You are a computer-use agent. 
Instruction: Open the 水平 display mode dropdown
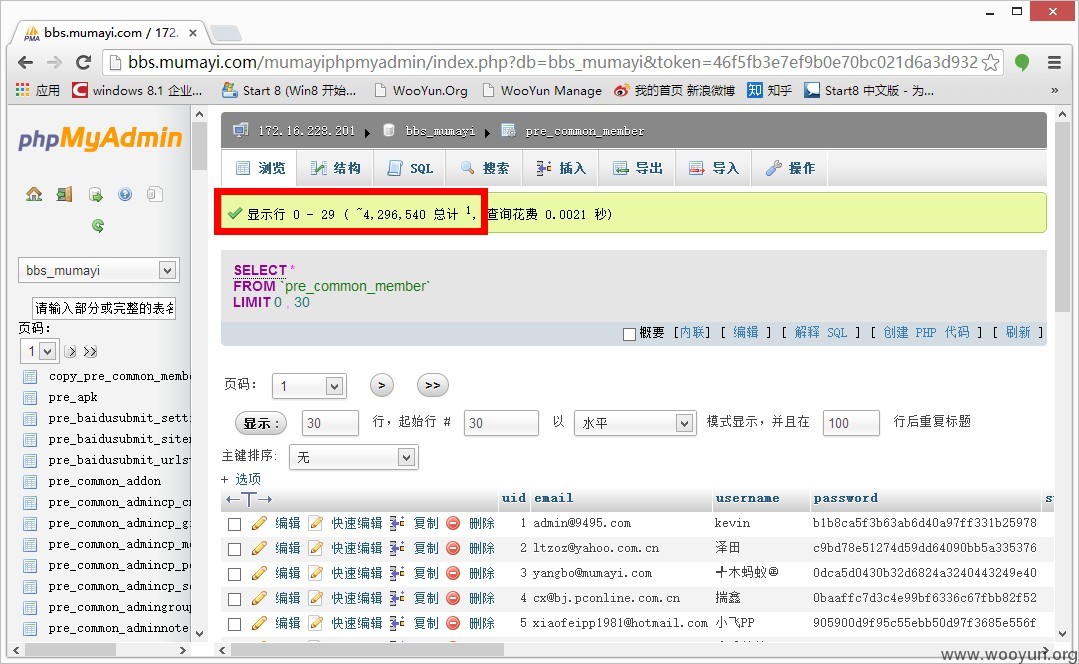[634, 422]
